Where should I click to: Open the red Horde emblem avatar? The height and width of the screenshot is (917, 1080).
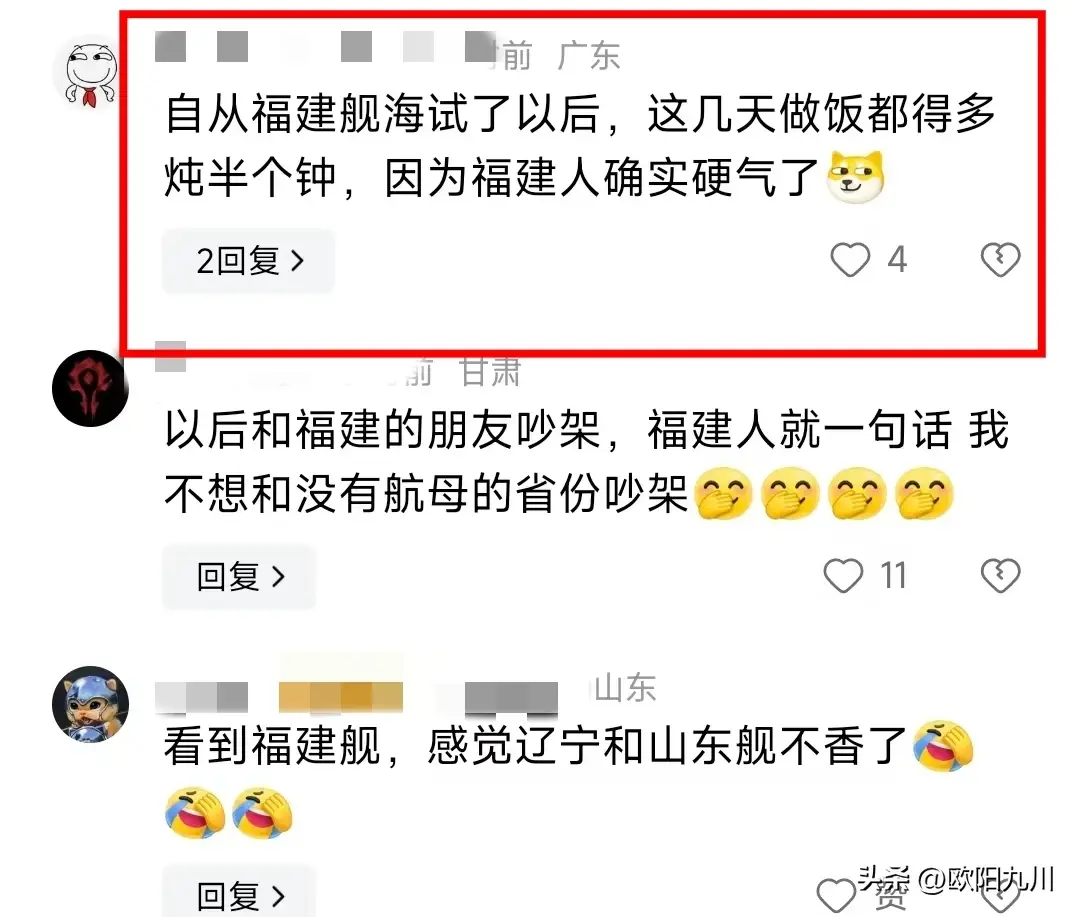(90, 387)
